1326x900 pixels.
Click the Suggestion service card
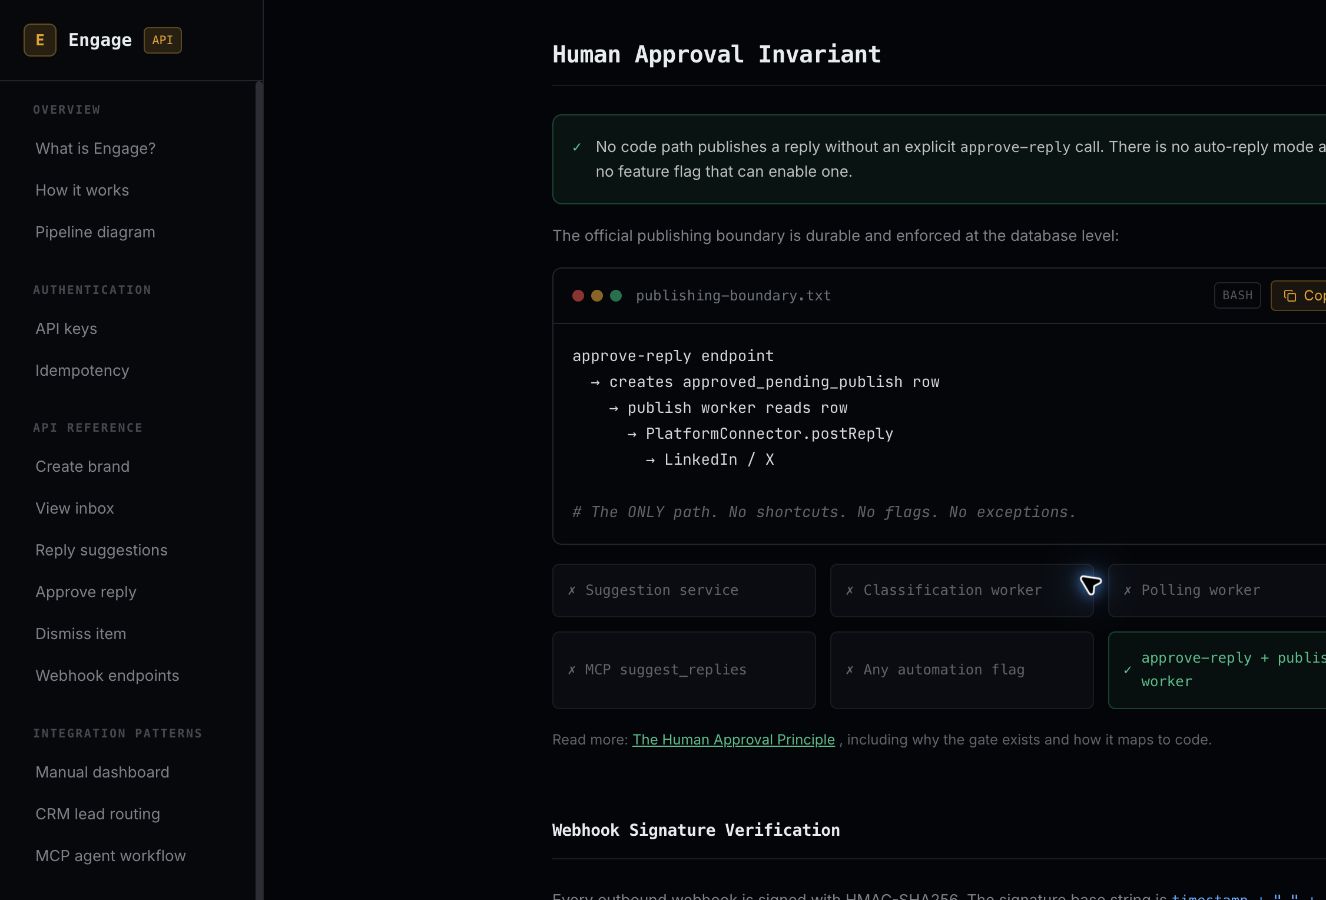tap(684, 590)
